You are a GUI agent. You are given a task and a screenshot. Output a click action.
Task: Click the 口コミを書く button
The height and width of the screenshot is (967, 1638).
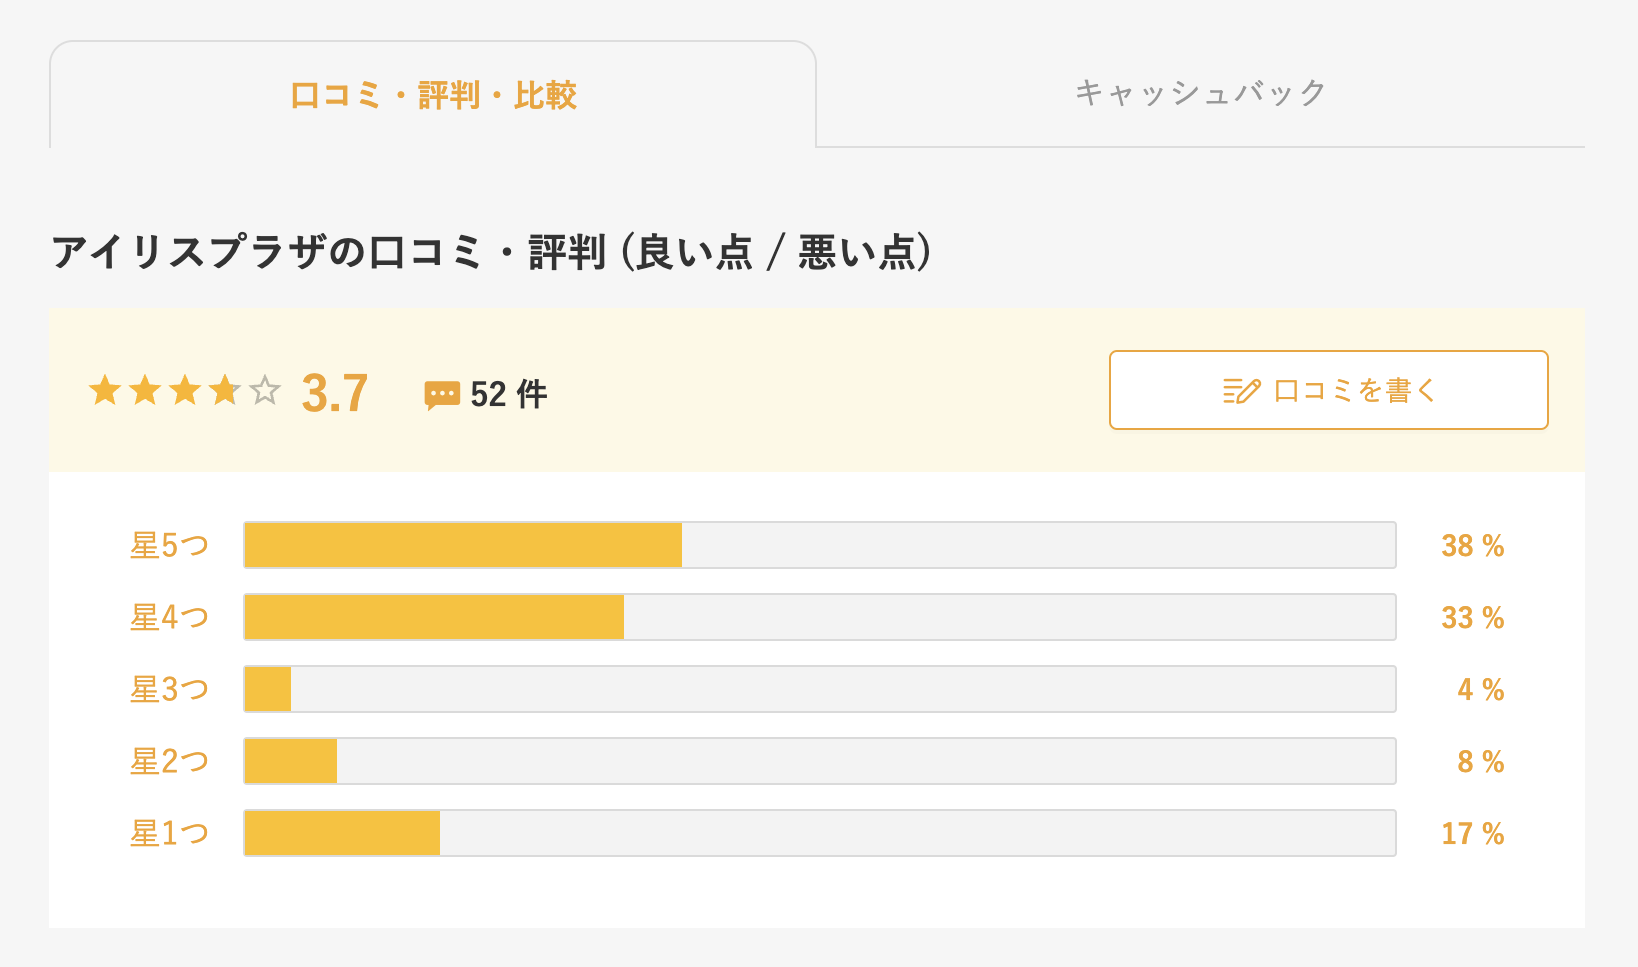coord(1328,390)
